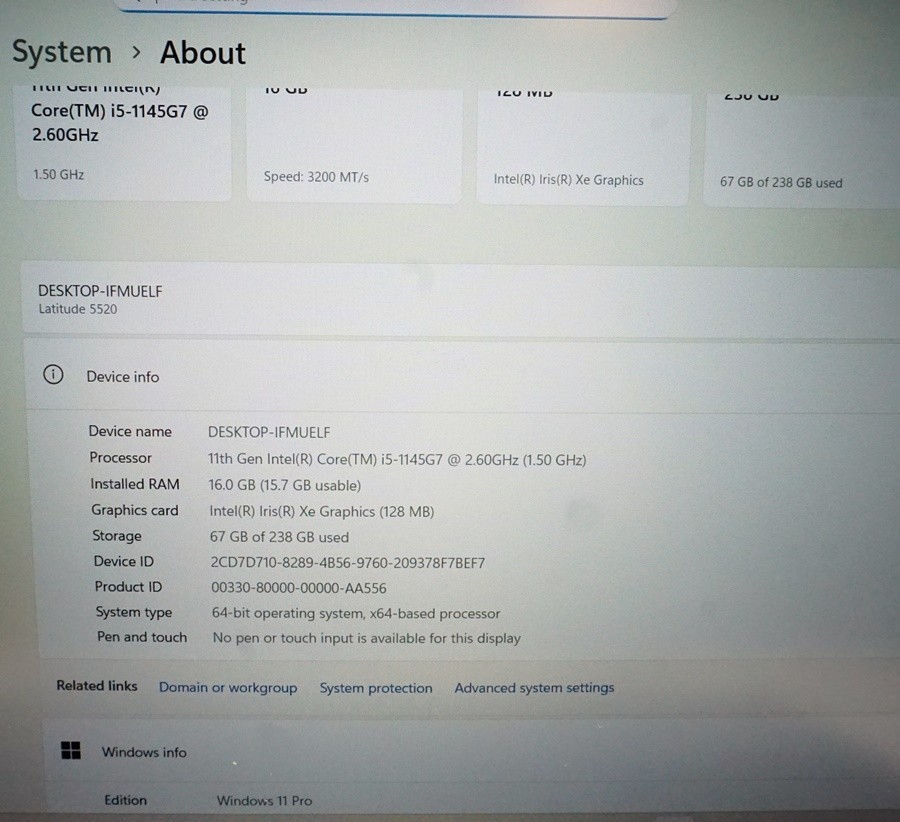Click the Product ID label

click(x=128, y=587)
